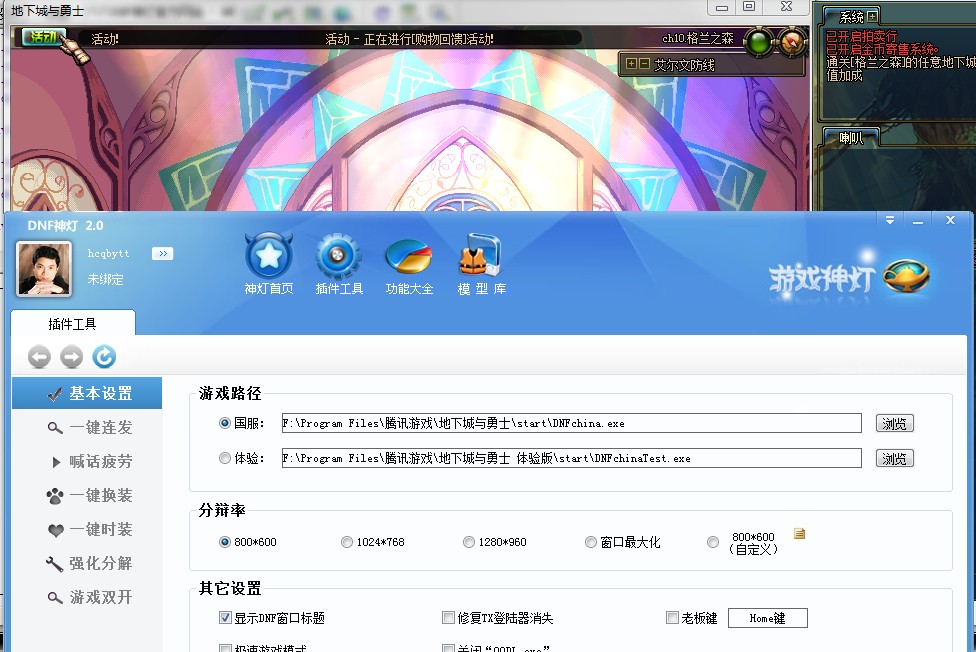Image resolution: width=976 pixels, height=652 pixels.
Task: Click the double-chevron button beside hcqbytt
Action: point(162,253)
